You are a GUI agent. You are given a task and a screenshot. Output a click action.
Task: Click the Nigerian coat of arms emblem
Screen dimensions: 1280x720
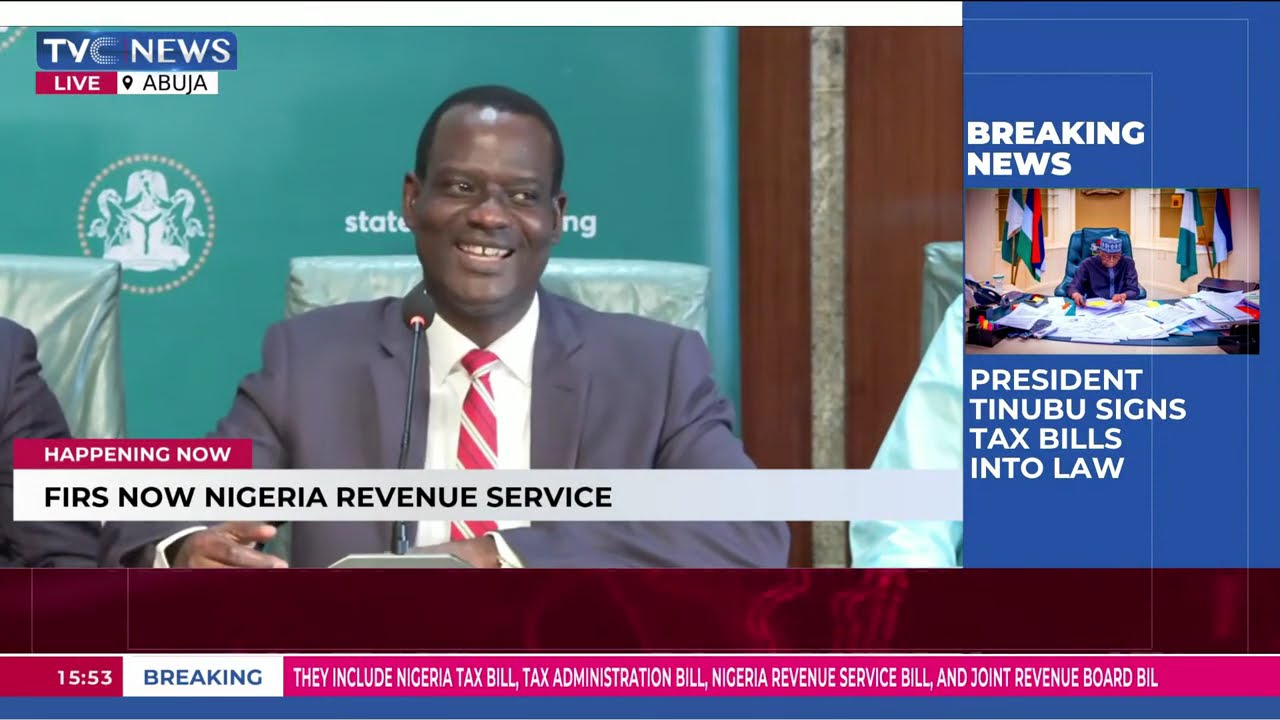(146, 223)
